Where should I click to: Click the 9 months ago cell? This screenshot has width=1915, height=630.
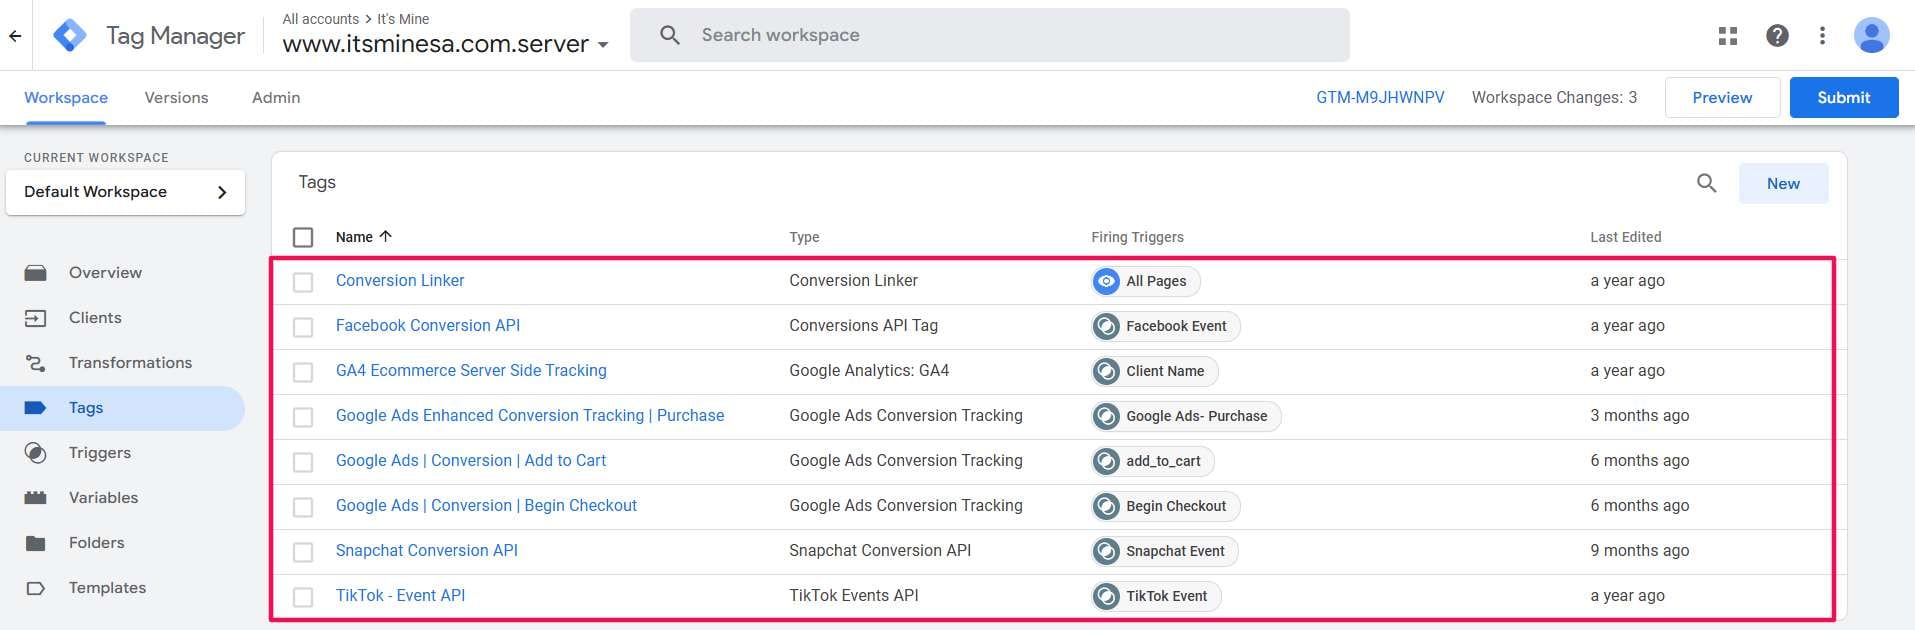1640,551
